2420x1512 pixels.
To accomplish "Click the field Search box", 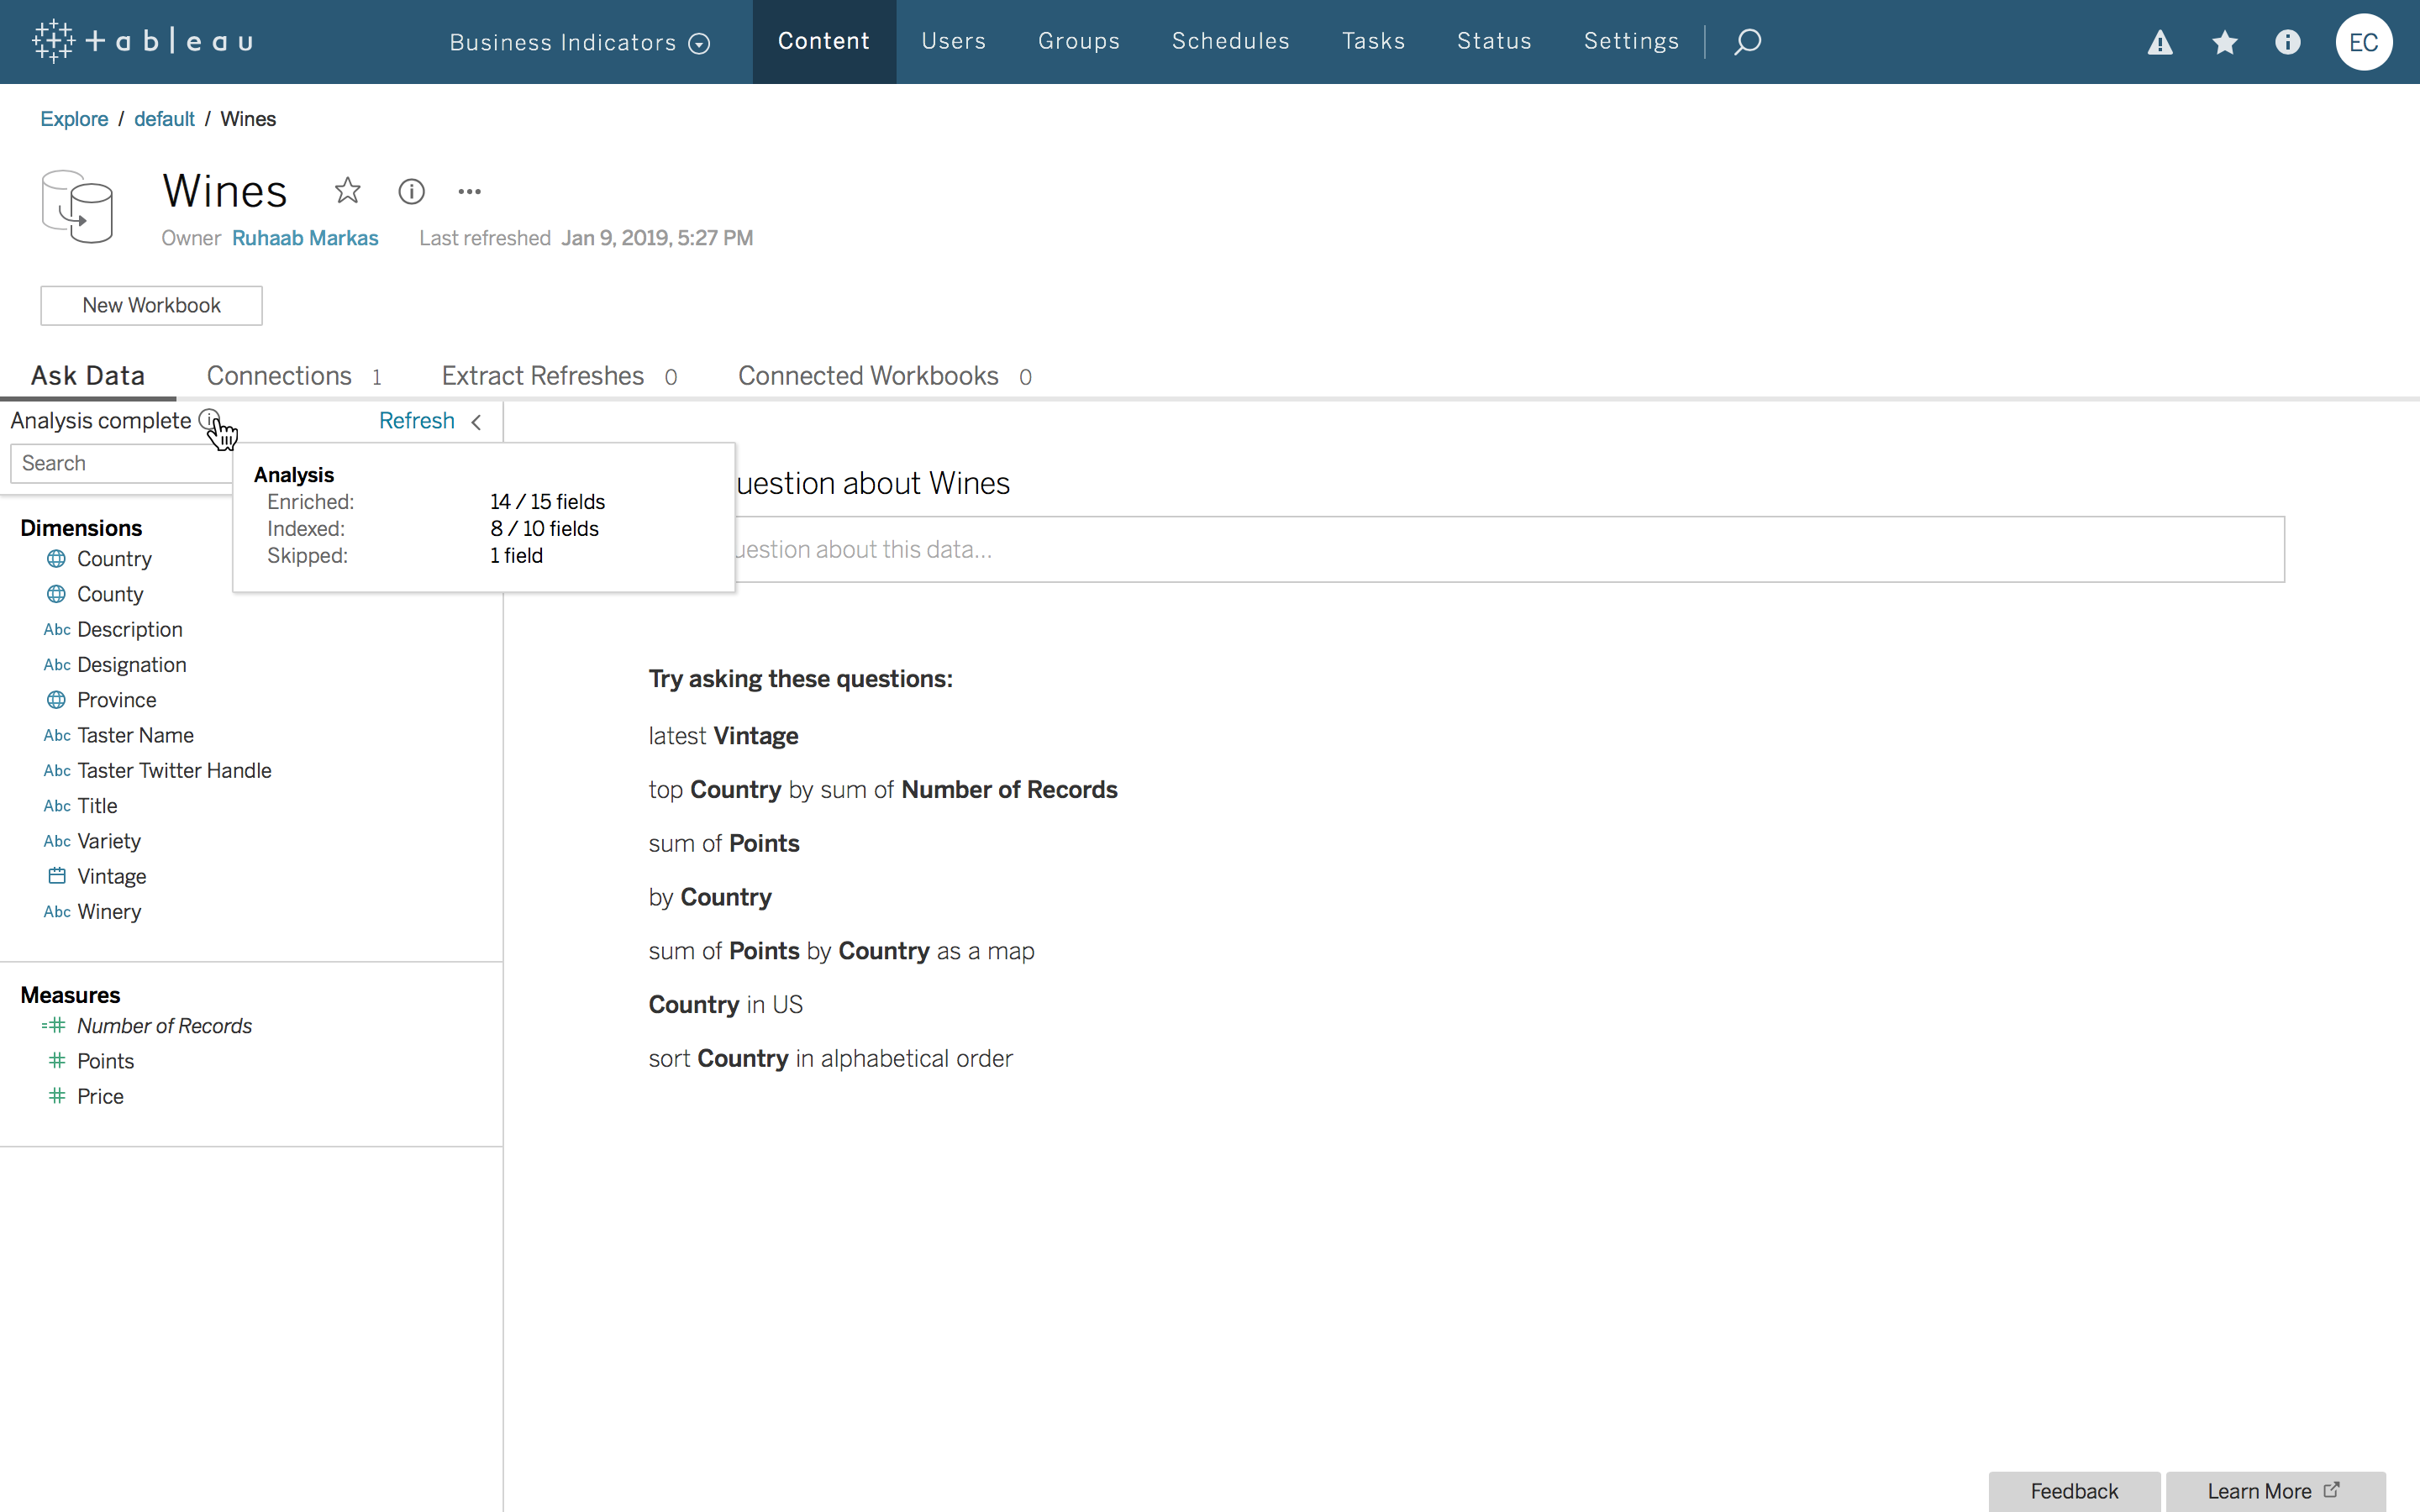I will click(x=122, y=463).
